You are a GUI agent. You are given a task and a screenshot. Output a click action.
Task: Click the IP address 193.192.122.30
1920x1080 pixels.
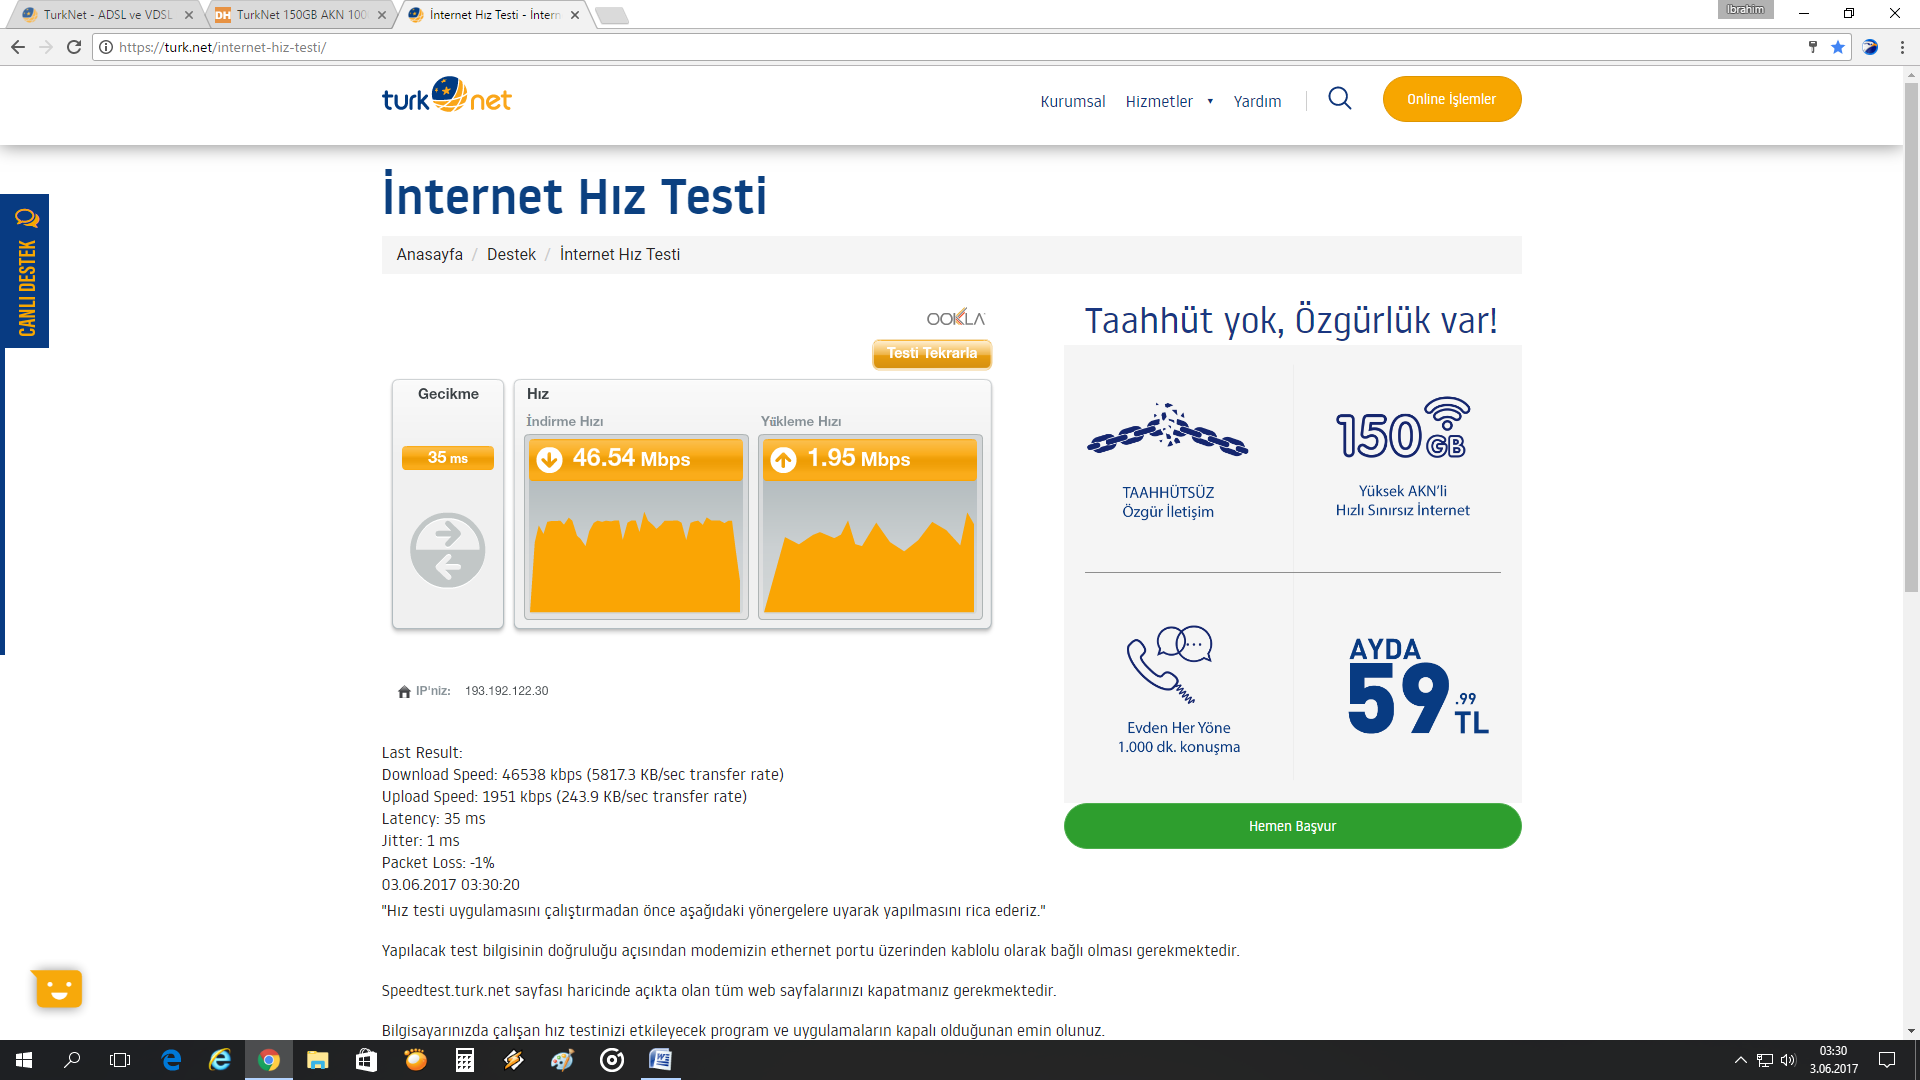tap(506, 691)
